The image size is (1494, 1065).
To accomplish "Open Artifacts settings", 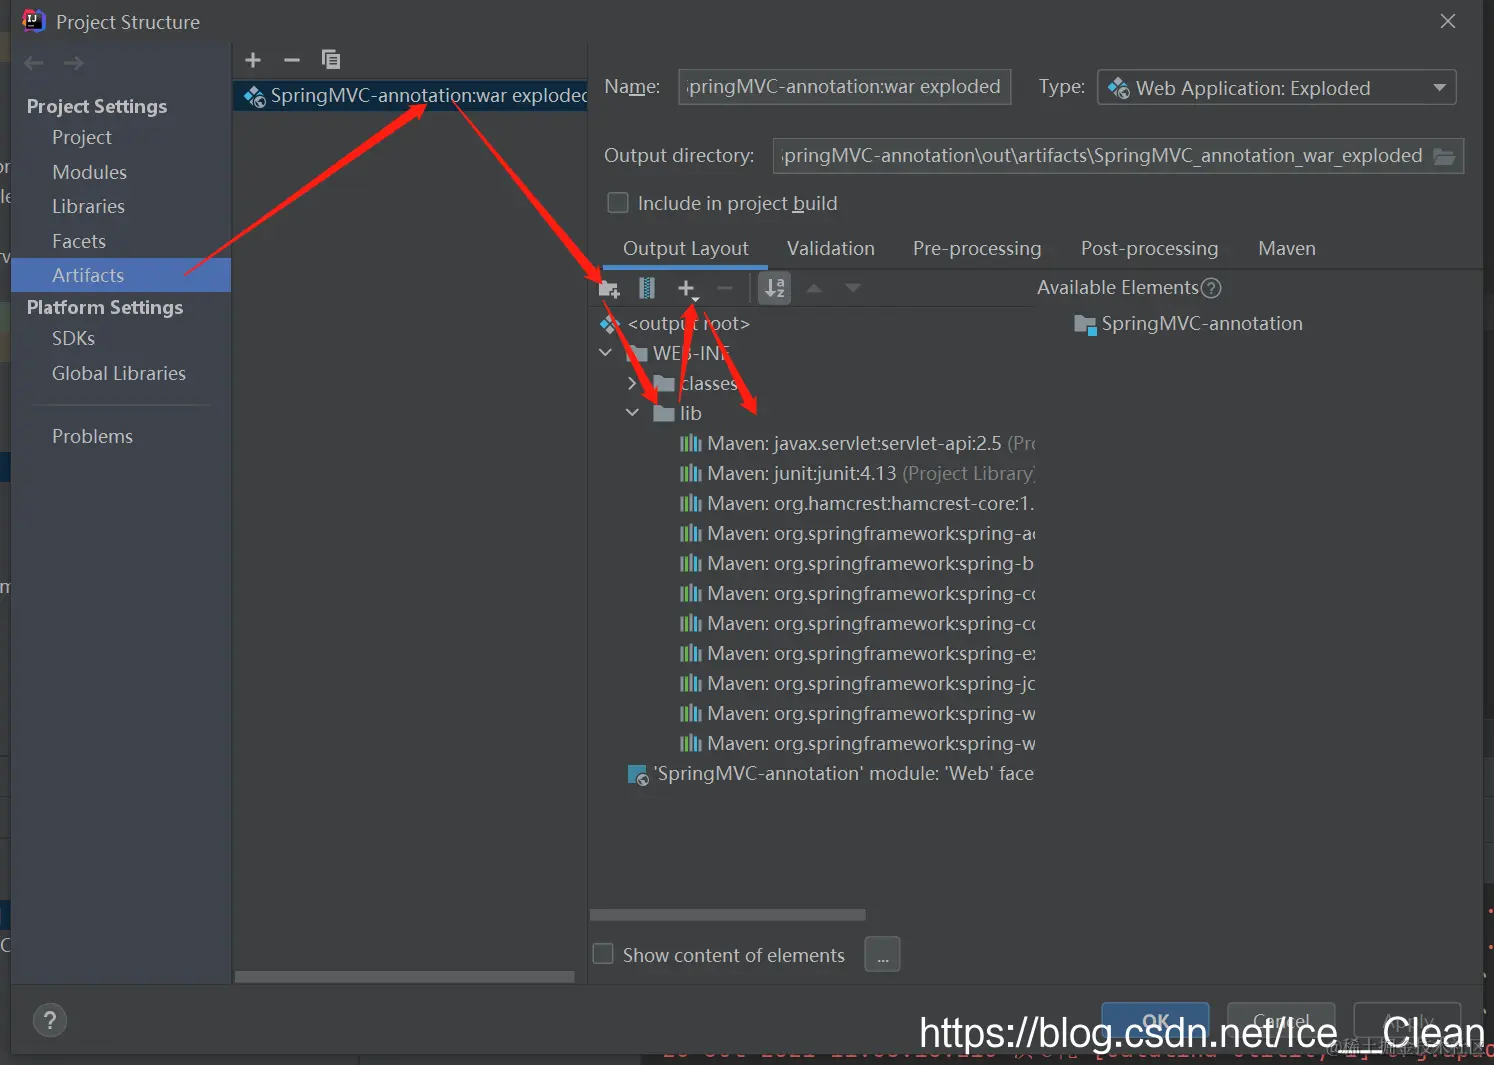I will pos(121,275).
